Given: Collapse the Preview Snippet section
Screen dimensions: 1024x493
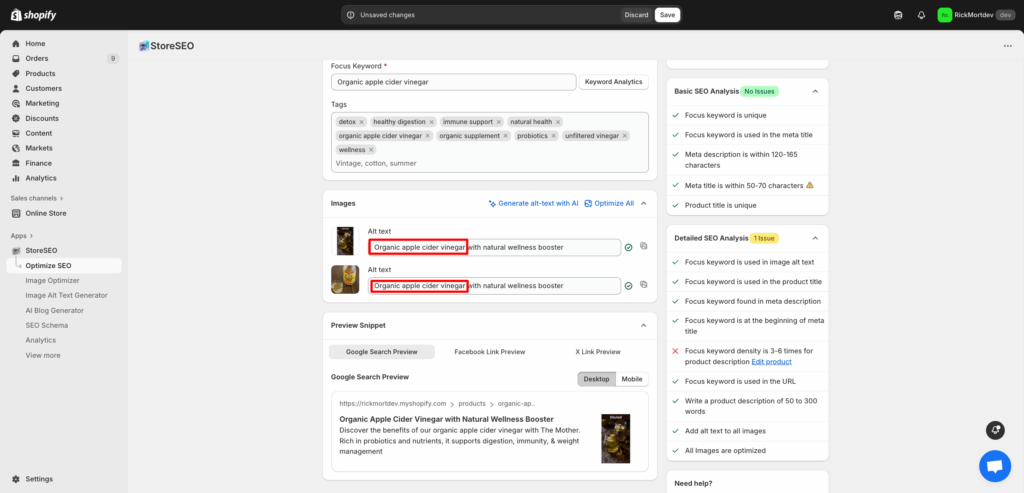Looking at the screenshot, I should (x=643, y=325).
